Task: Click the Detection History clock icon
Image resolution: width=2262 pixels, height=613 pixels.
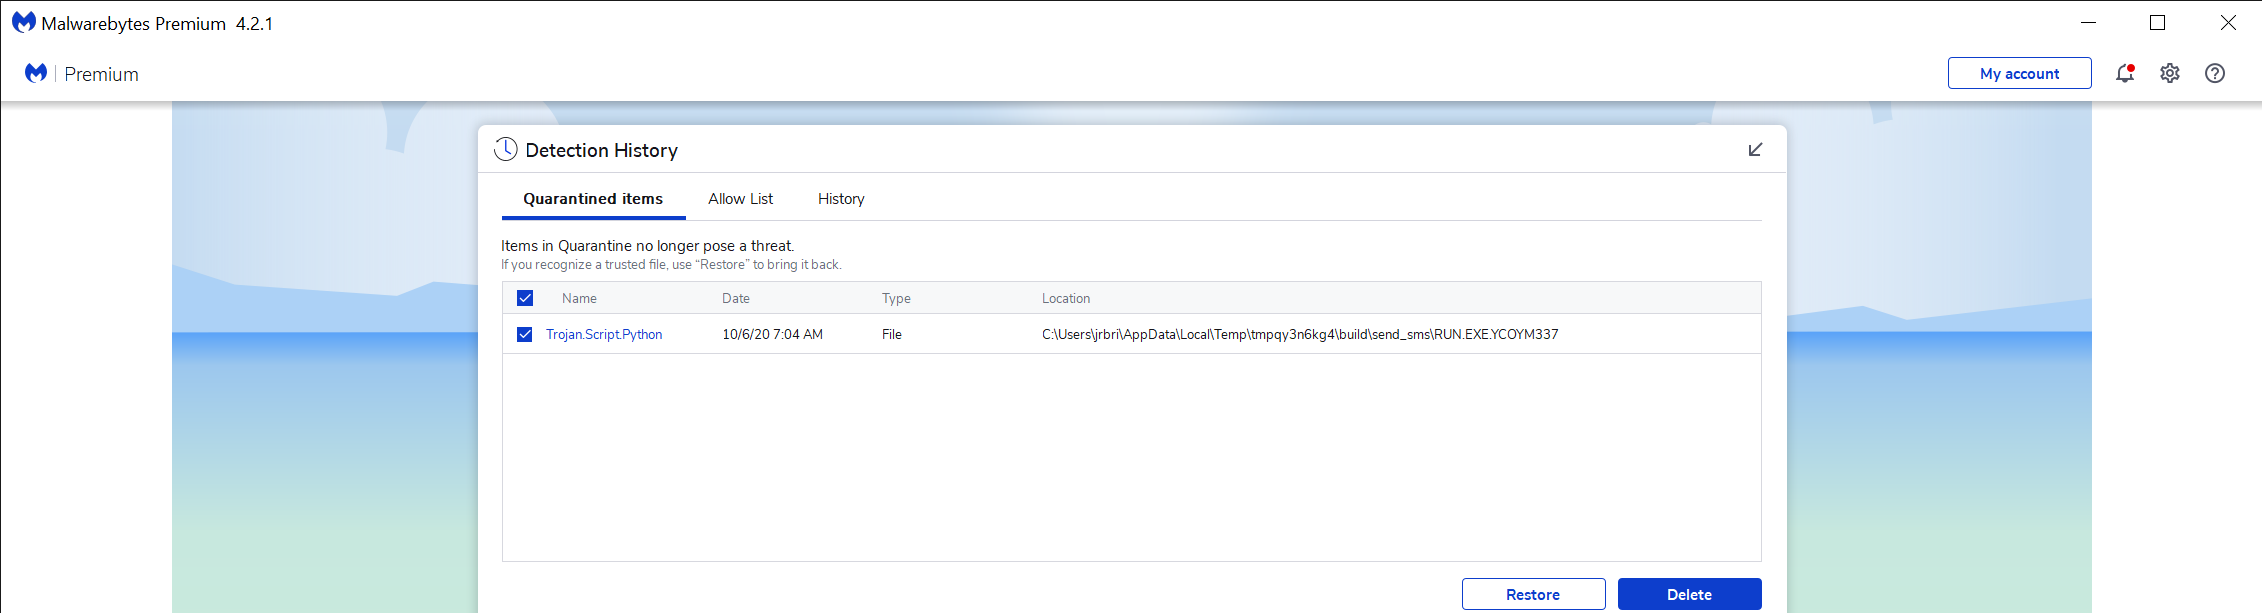Action: pyautogui.click(x=506, y=150)
